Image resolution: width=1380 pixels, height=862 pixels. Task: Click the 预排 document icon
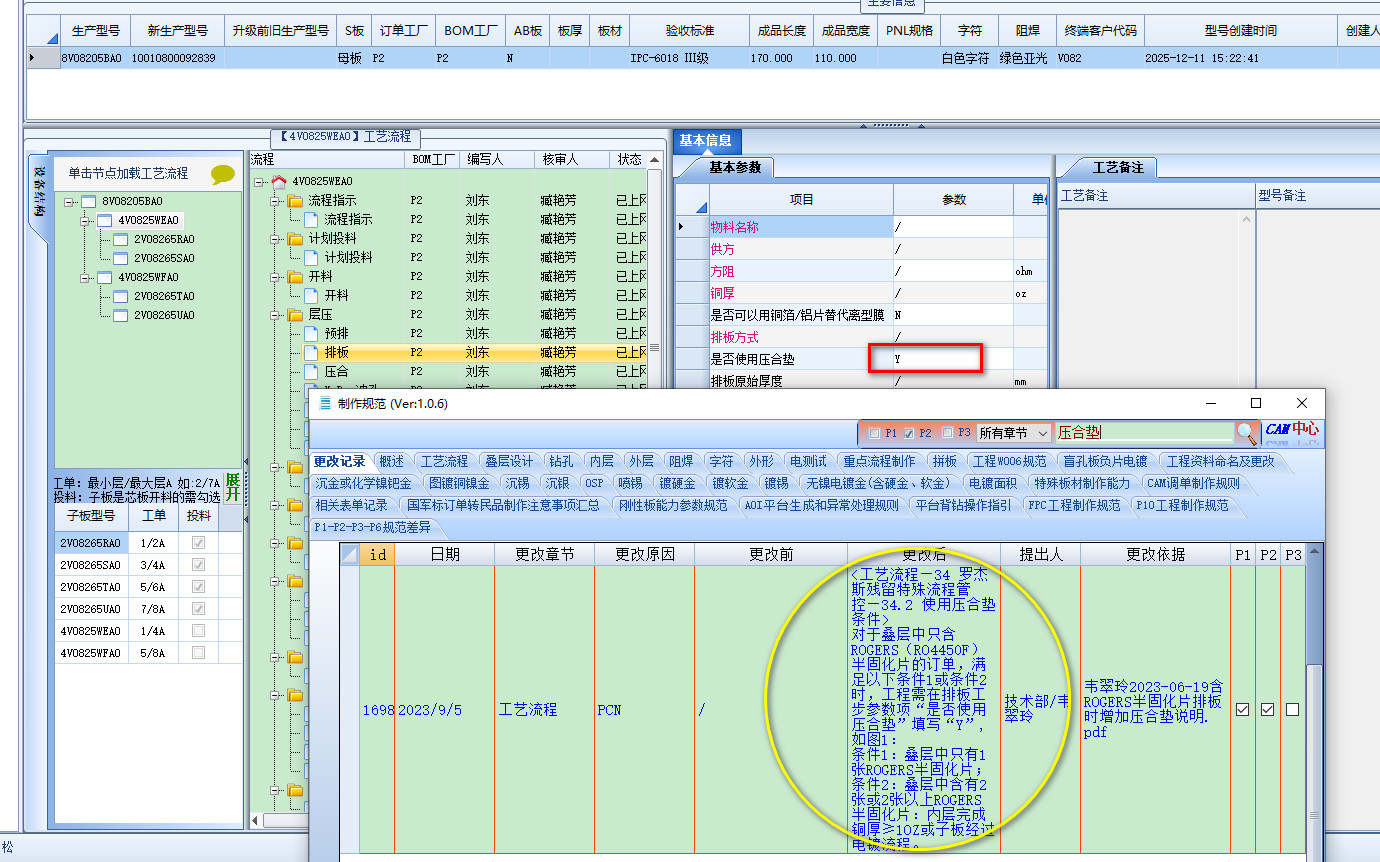click(x=311, y=333)
